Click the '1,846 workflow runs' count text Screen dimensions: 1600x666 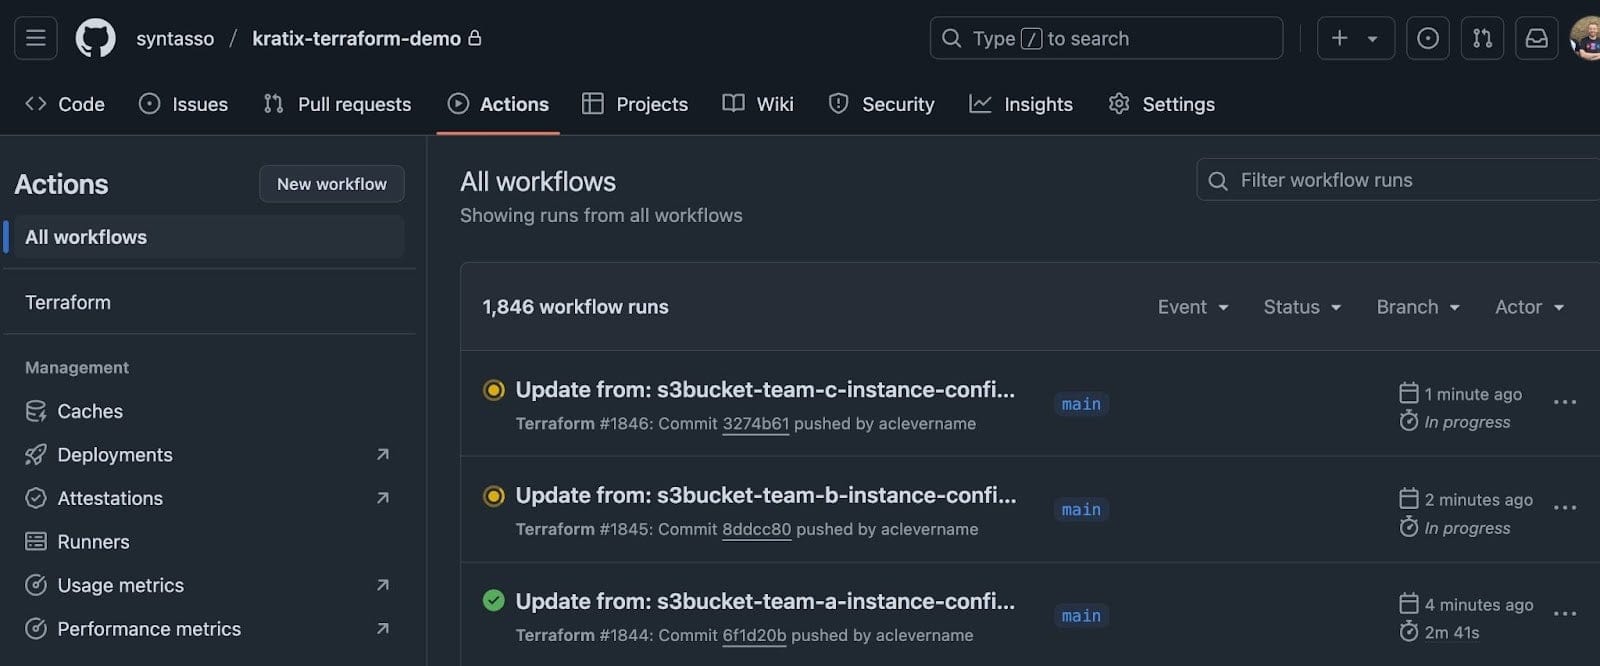(x=575, y=307)
